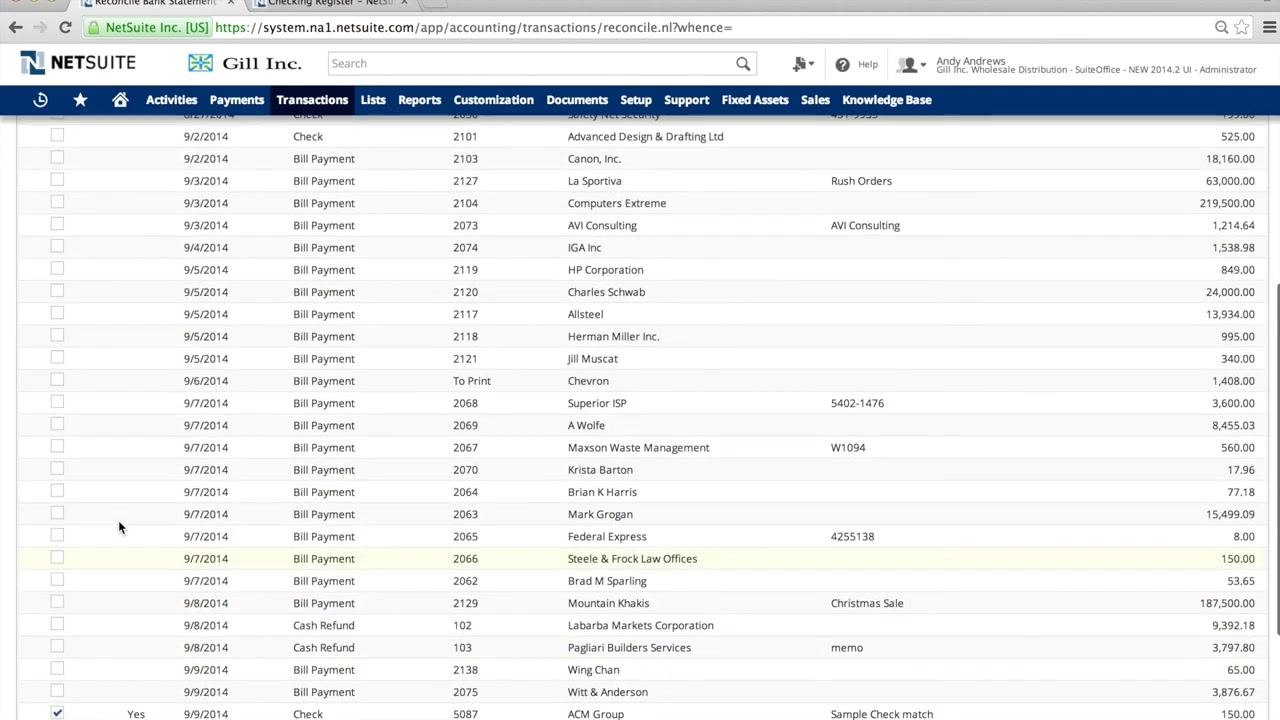
Task: Click the Gill Inc. company logo
Action: pos(245,63)
